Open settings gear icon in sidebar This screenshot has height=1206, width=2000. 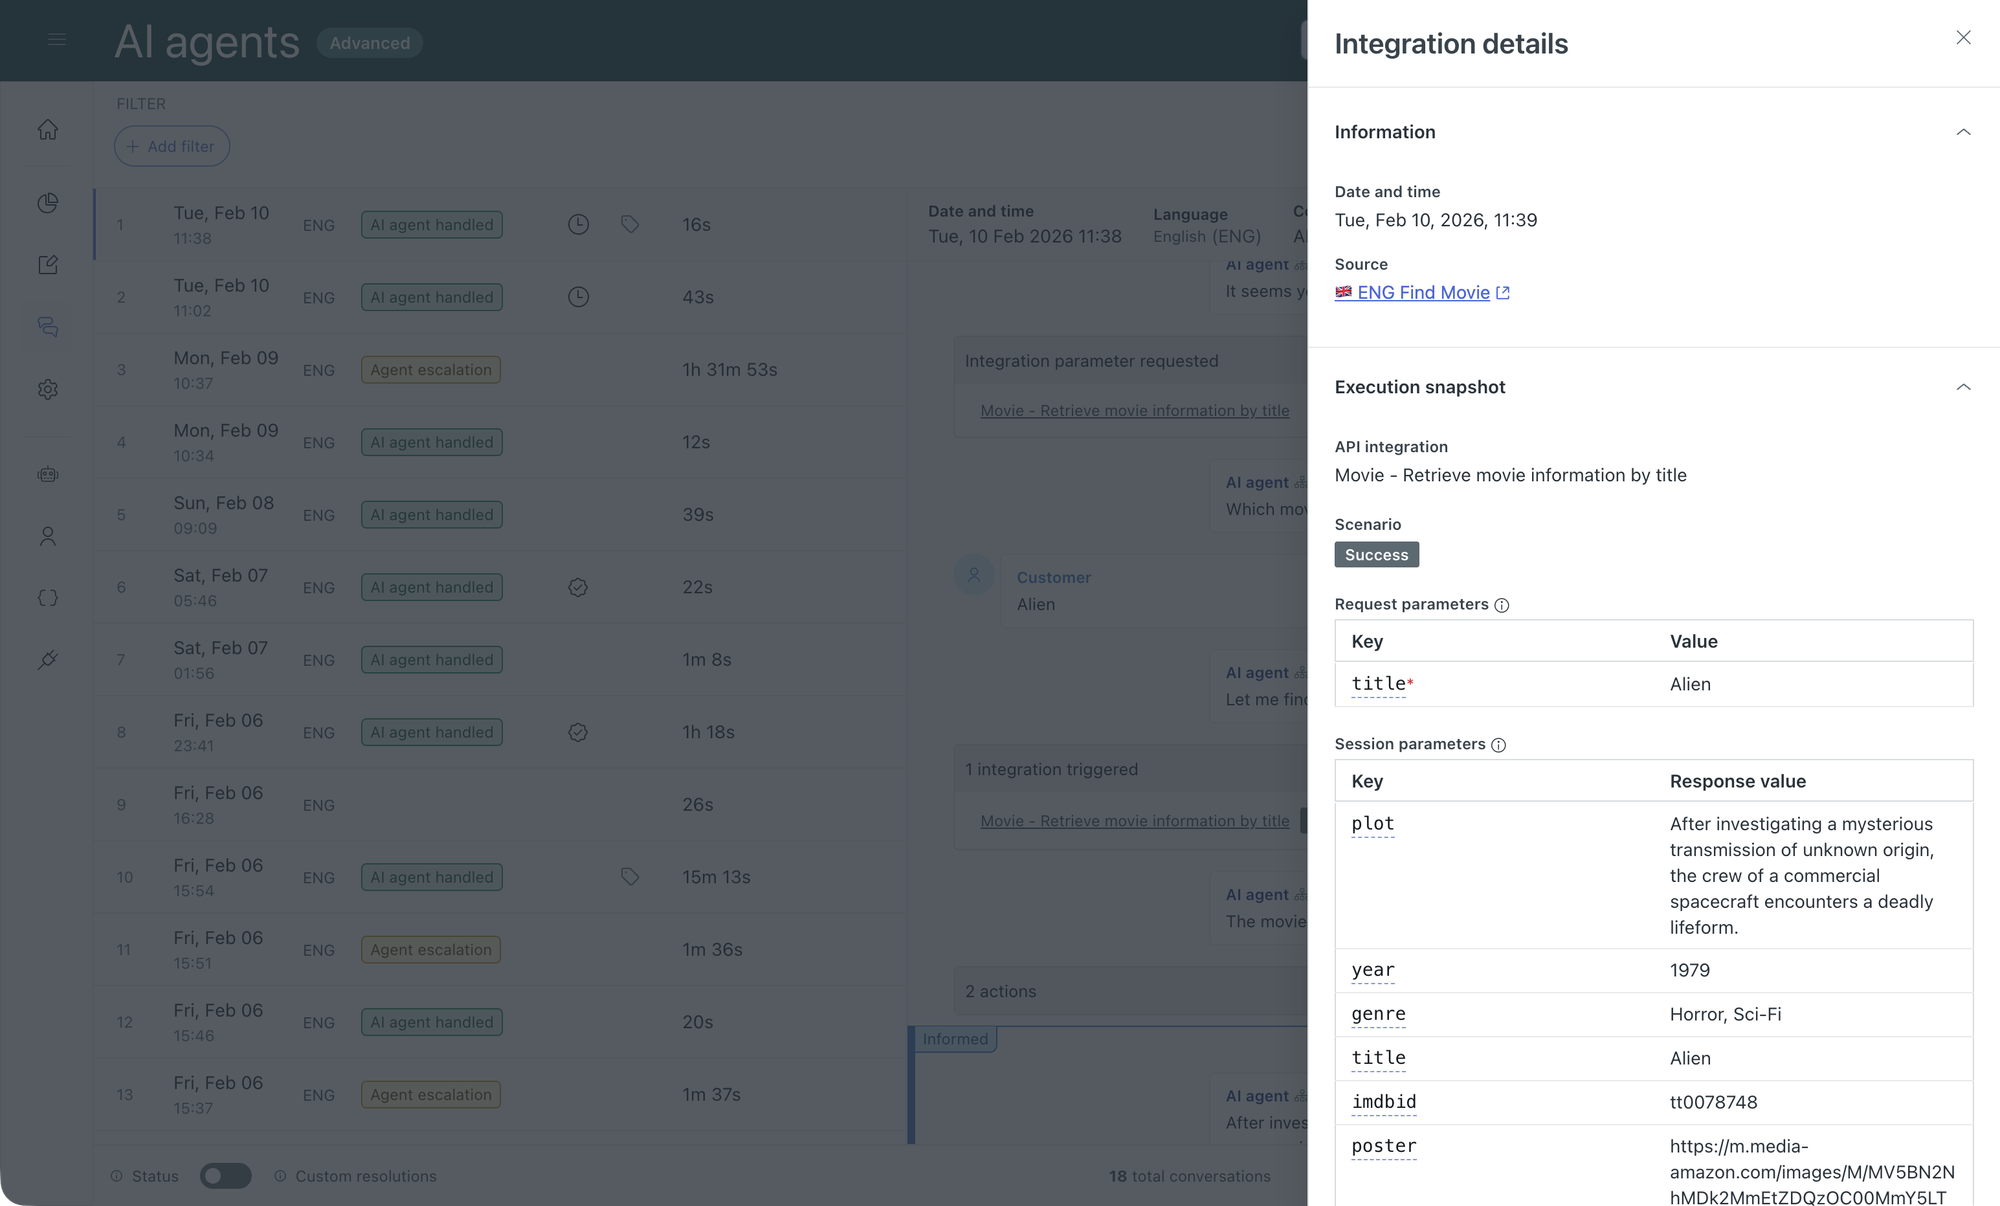pos(48,389)
